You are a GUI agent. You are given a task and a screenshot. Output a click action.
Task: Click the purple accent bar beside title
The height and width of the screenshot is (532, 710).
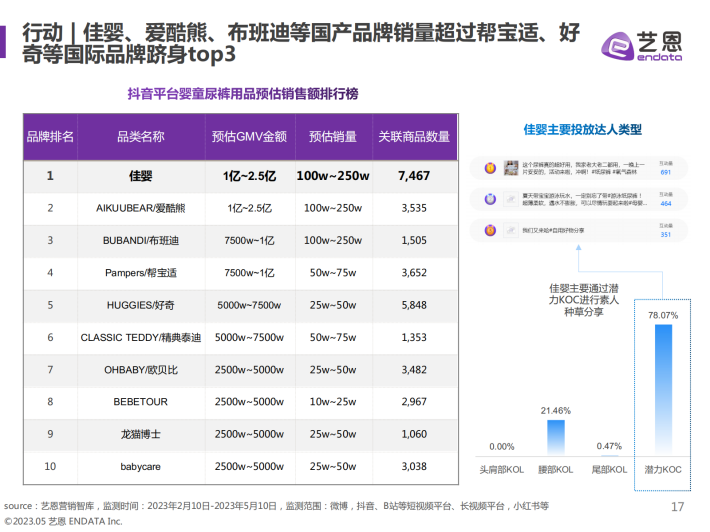coord(3,42)
